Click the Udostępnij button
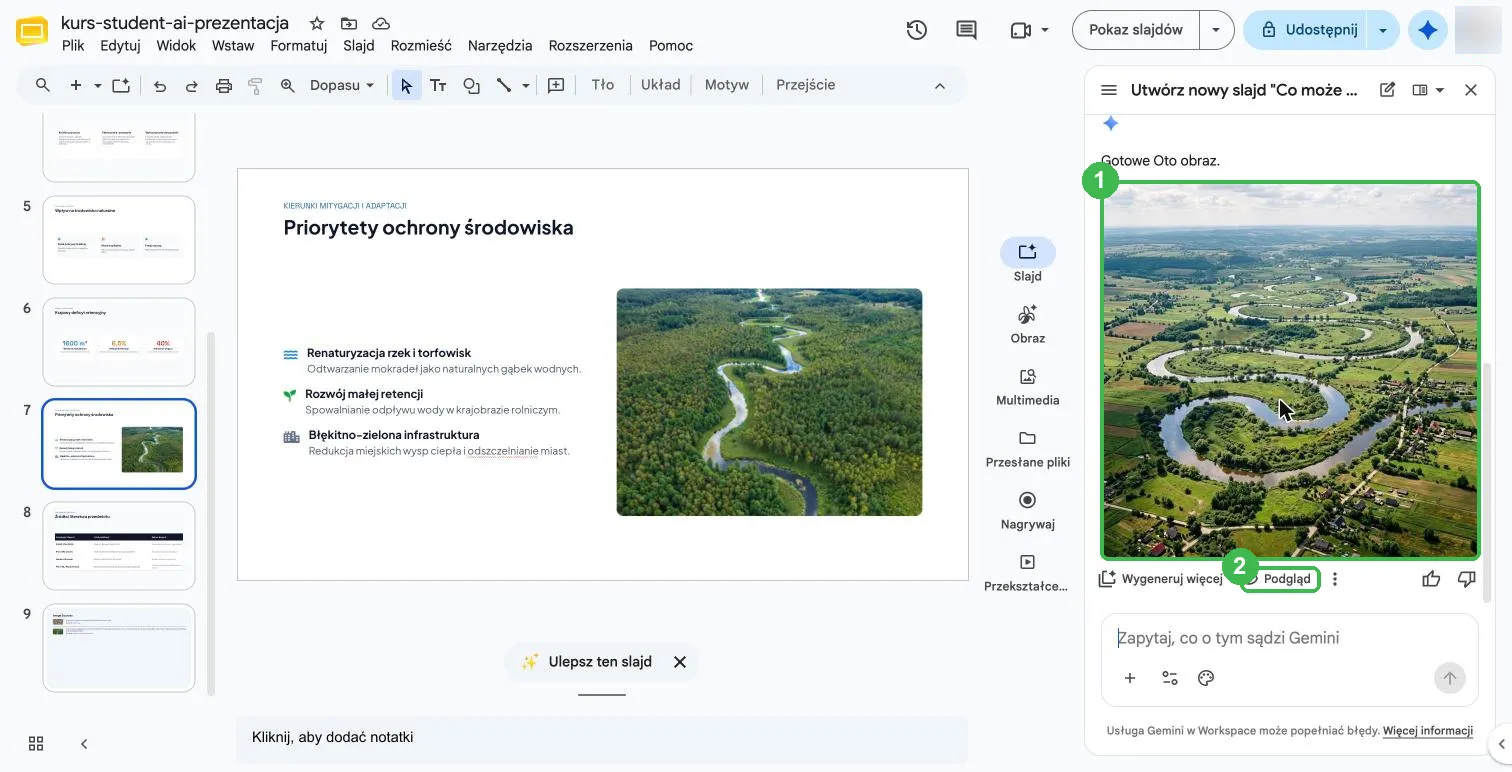This screenshot has height=772, width=1512. [1309, 30]
